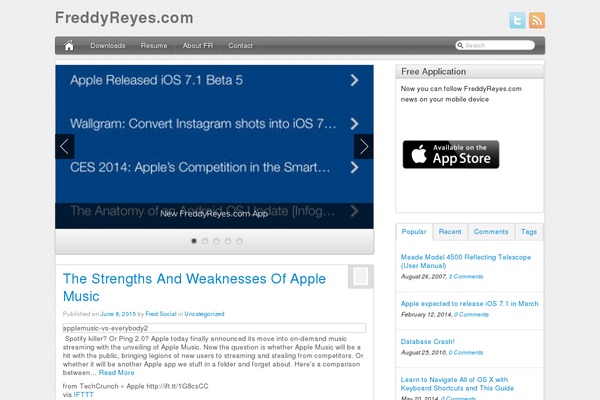Image resolution: width=600 pixels, height=400 pixels.
Task: Open the Resume menu item
Action: point(154,46)
